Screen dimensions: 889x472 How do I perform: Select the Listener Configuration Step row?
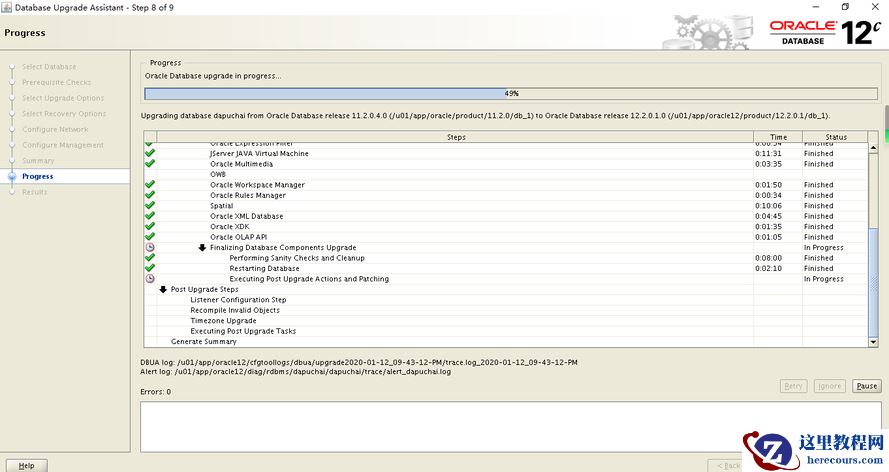[x=506, y=300]
